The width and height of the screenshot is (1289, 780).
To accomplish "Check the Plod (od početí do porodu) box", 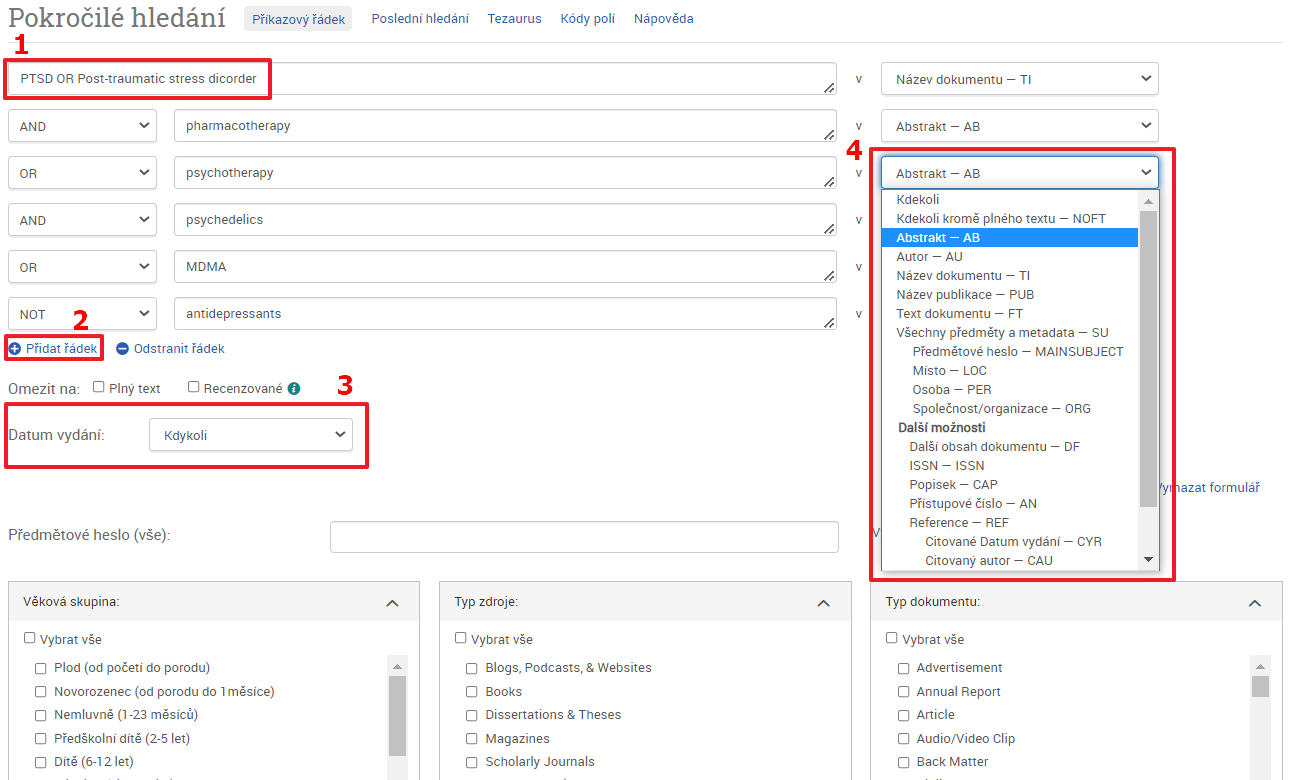I will 41,668.
